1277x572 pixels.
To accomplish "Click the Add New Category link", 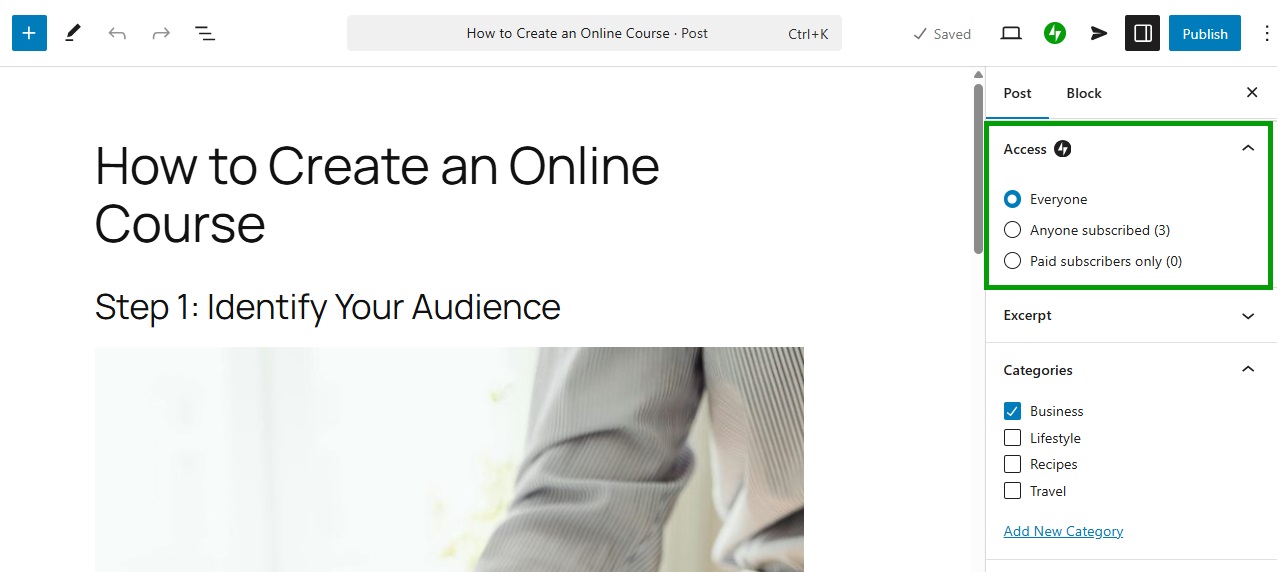I will pos(1063,531).
